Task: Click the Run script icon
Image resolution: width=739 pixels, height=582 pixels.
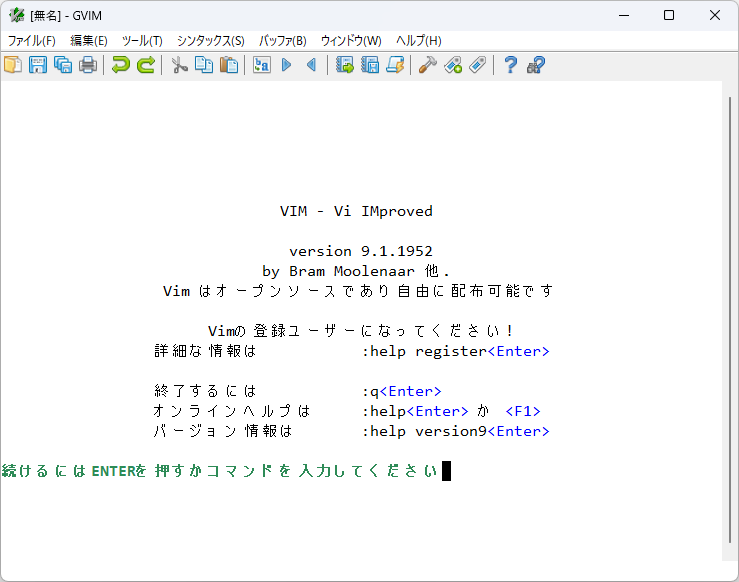Action: pyautogui.click(x=395, y=65)
